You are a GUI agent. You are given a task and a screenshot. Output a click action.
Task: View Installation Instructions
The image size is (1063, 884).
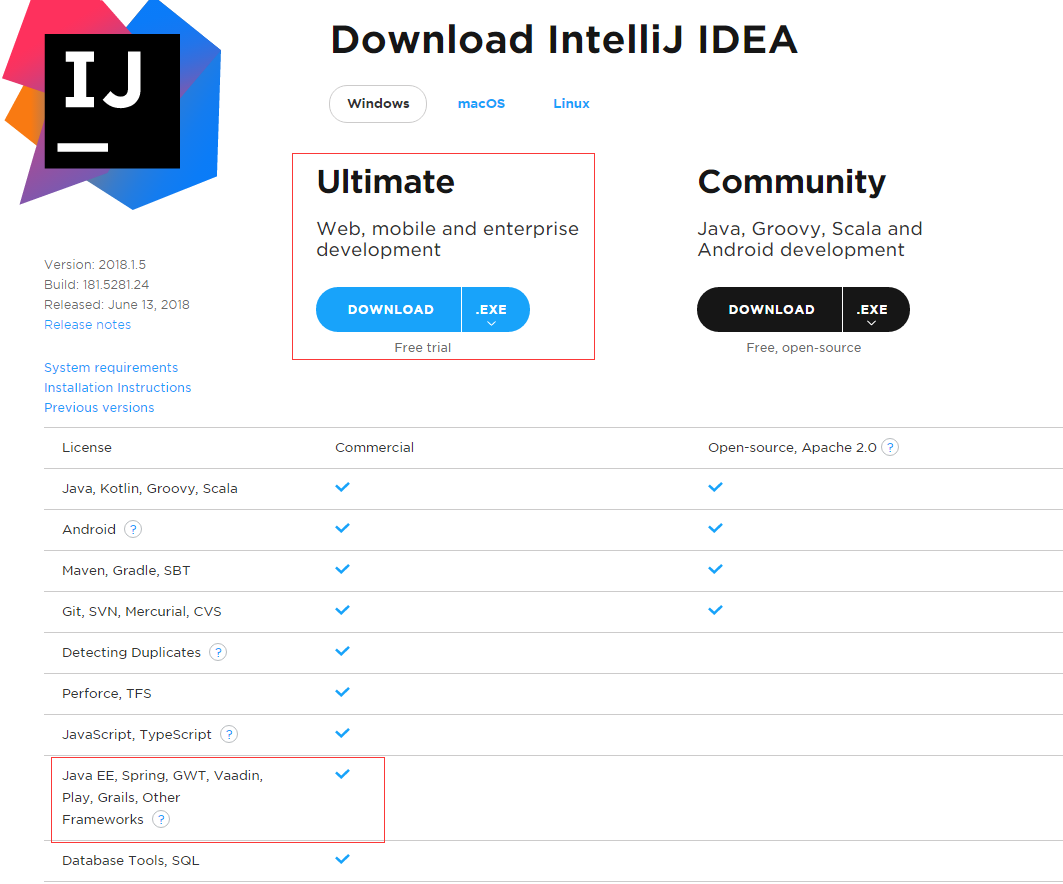click(117, 388)
